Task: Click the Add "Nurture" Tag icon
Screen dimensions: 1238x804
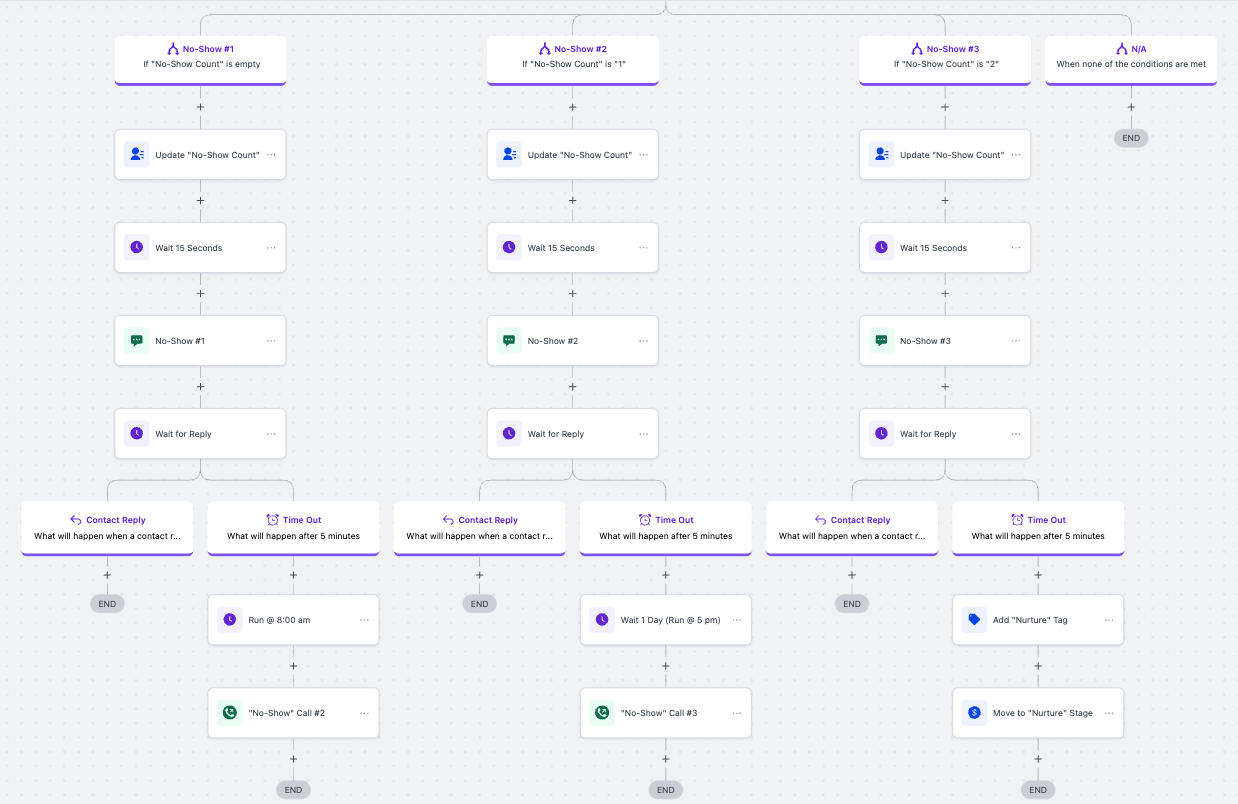Action: (974, 620)
